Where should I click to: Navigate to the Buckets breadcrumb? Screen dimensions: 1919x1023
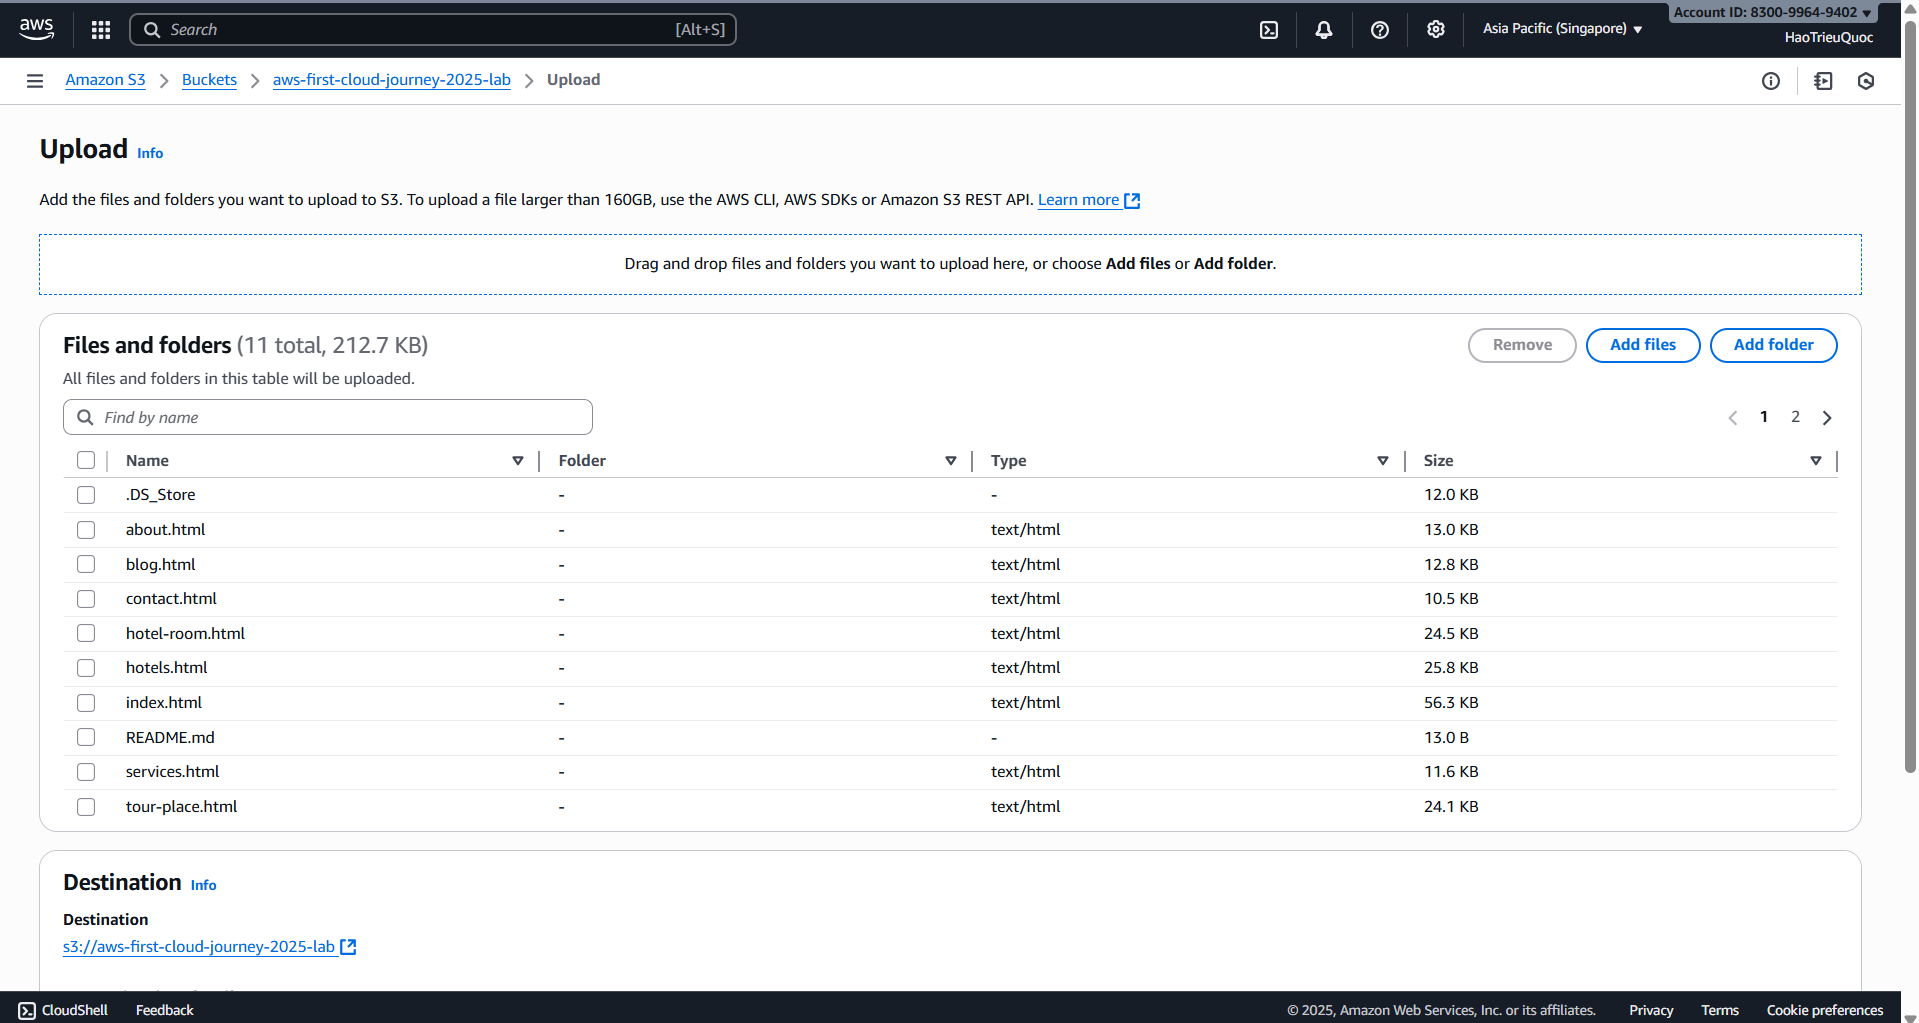[x=209, y=80]
